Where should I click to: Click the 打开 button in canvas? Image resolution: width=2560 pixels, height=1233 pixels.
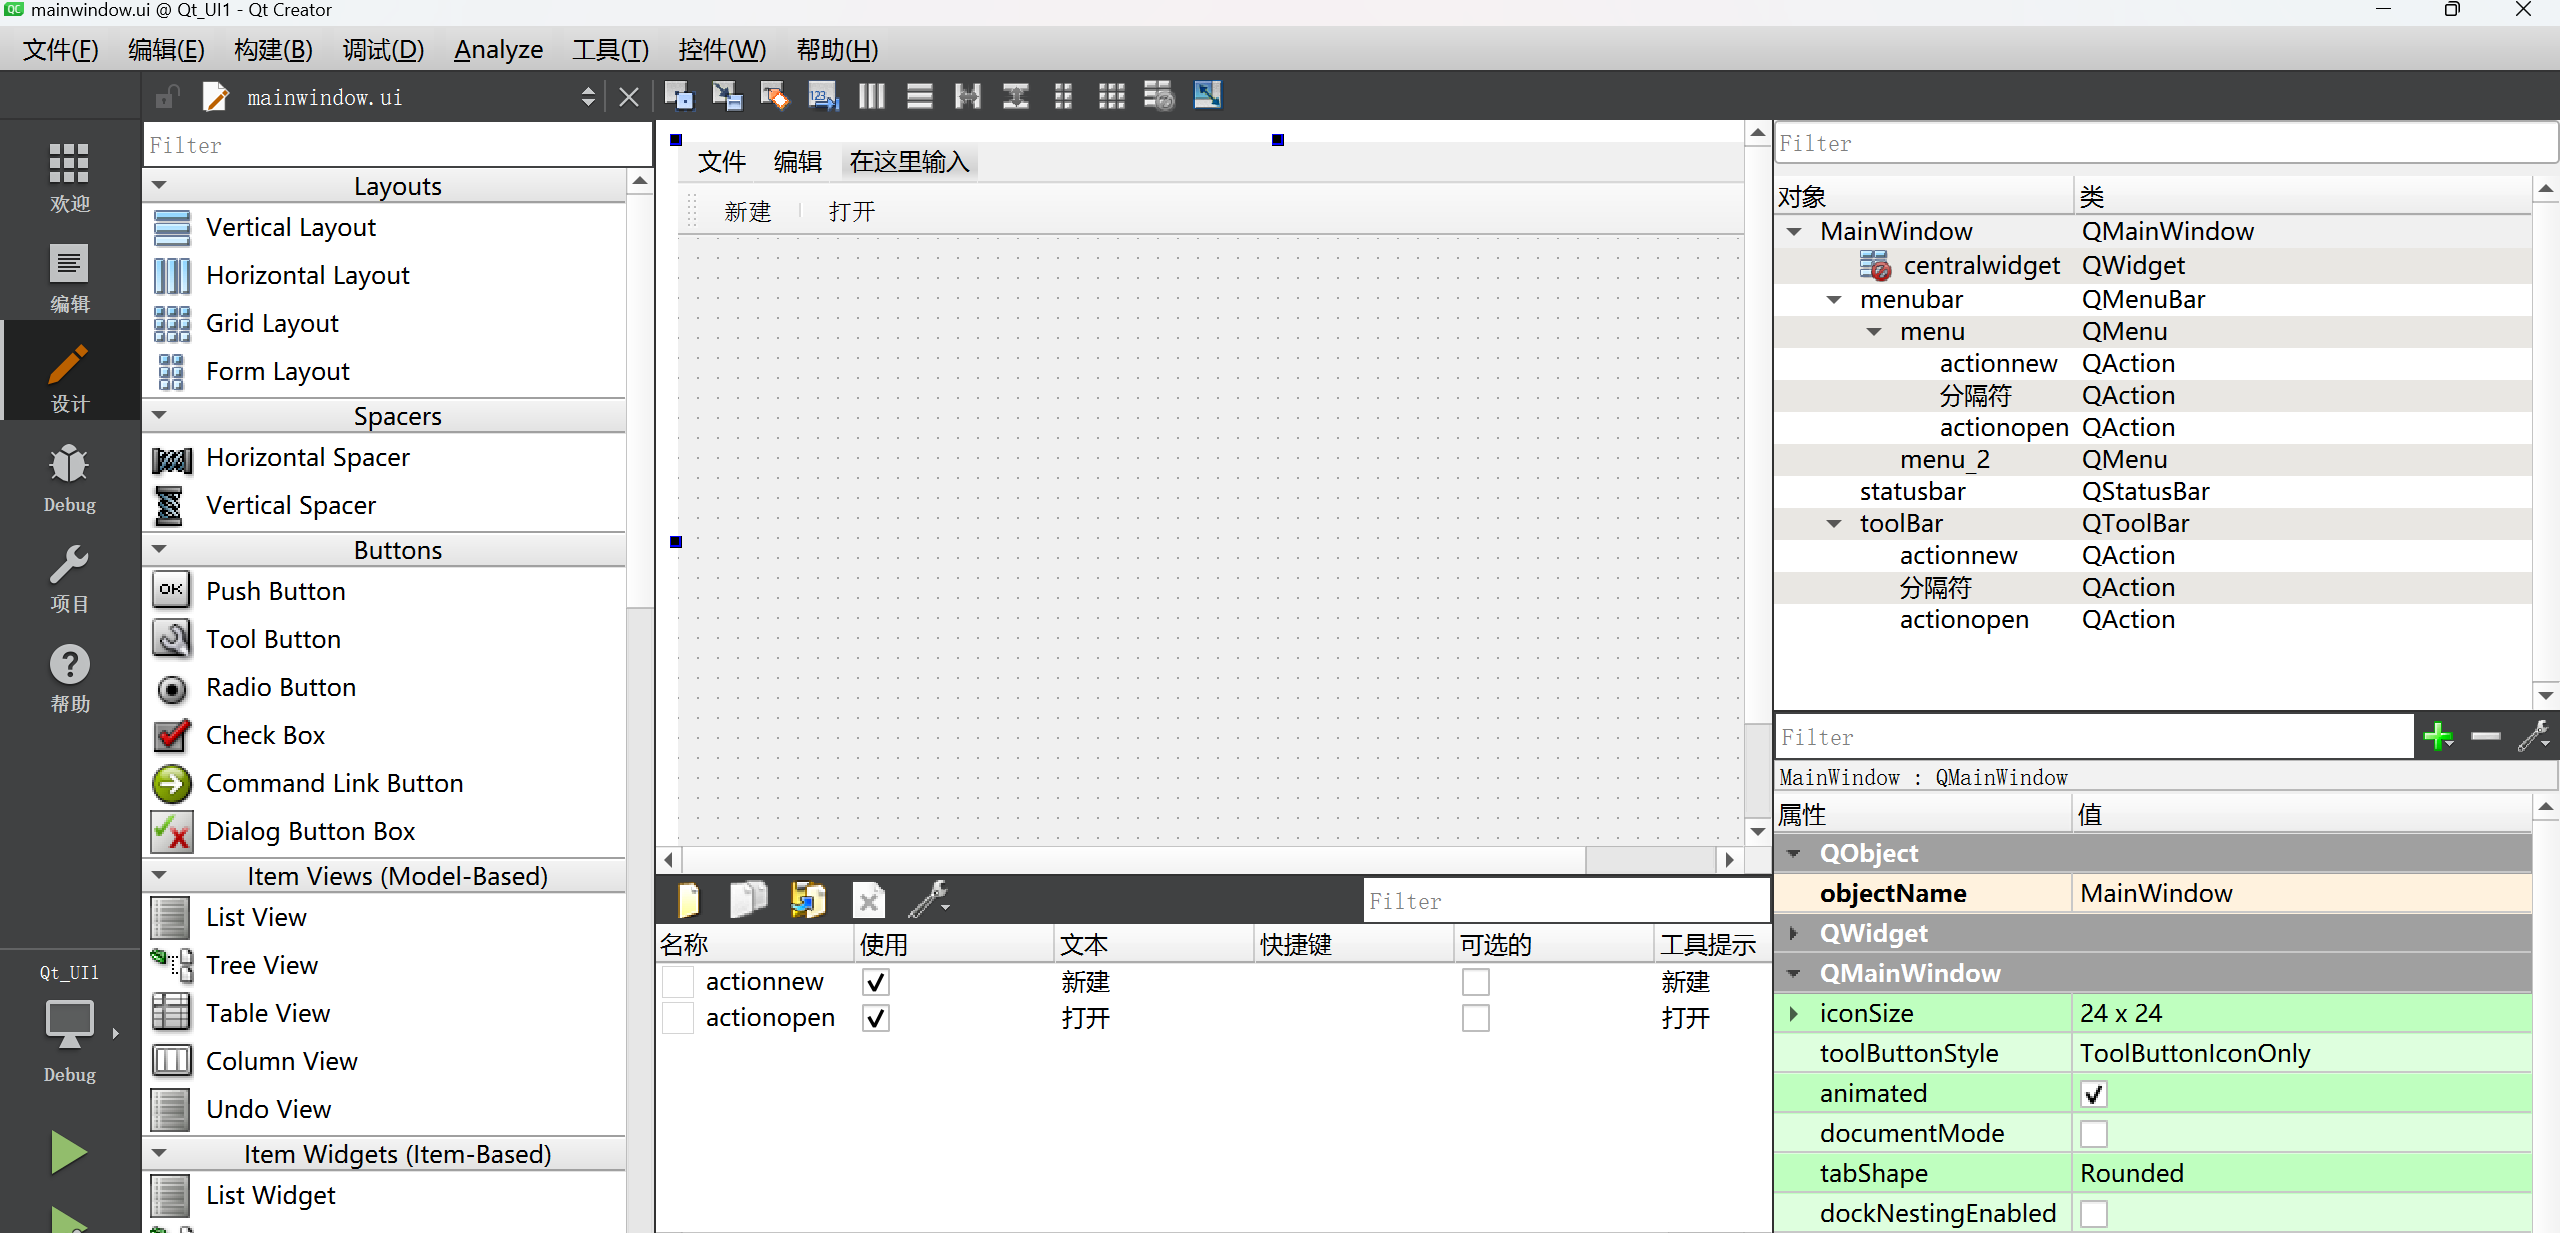click(x=851, y=211)
